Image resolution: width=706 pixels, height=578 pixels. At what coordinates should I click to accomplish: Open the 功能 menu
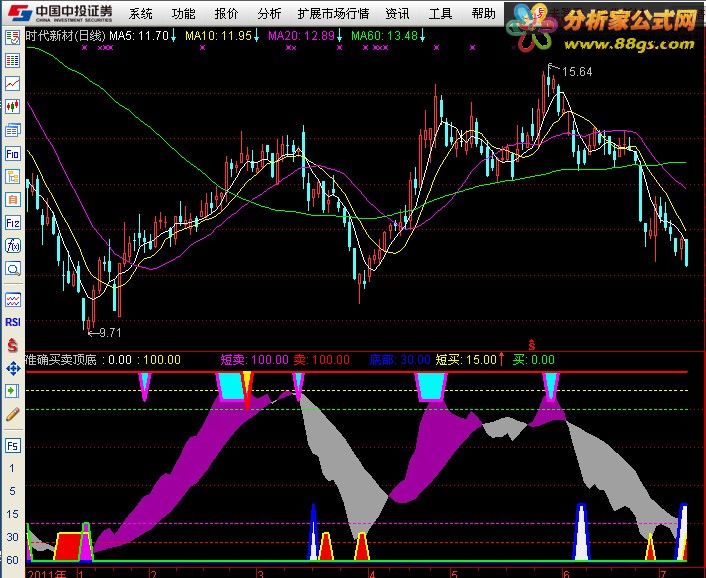184,14
